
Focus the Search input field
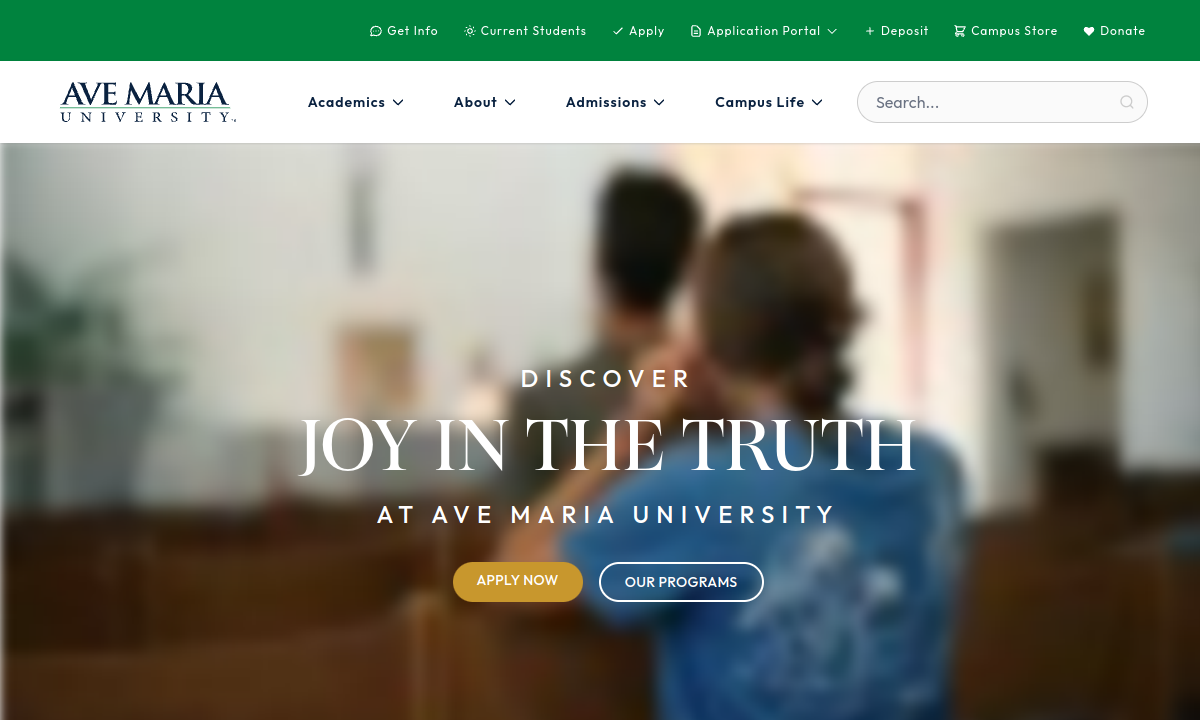(1002, 102)
